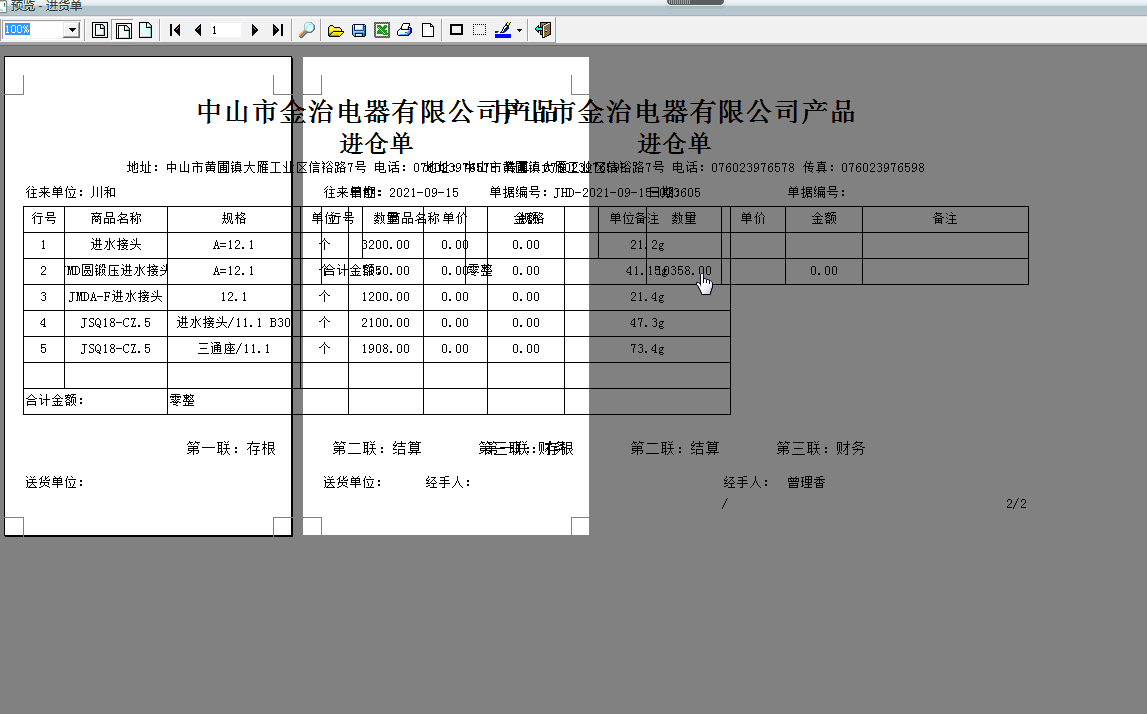Click the zoom percentage input showing 100%

(x=33, y=30)
